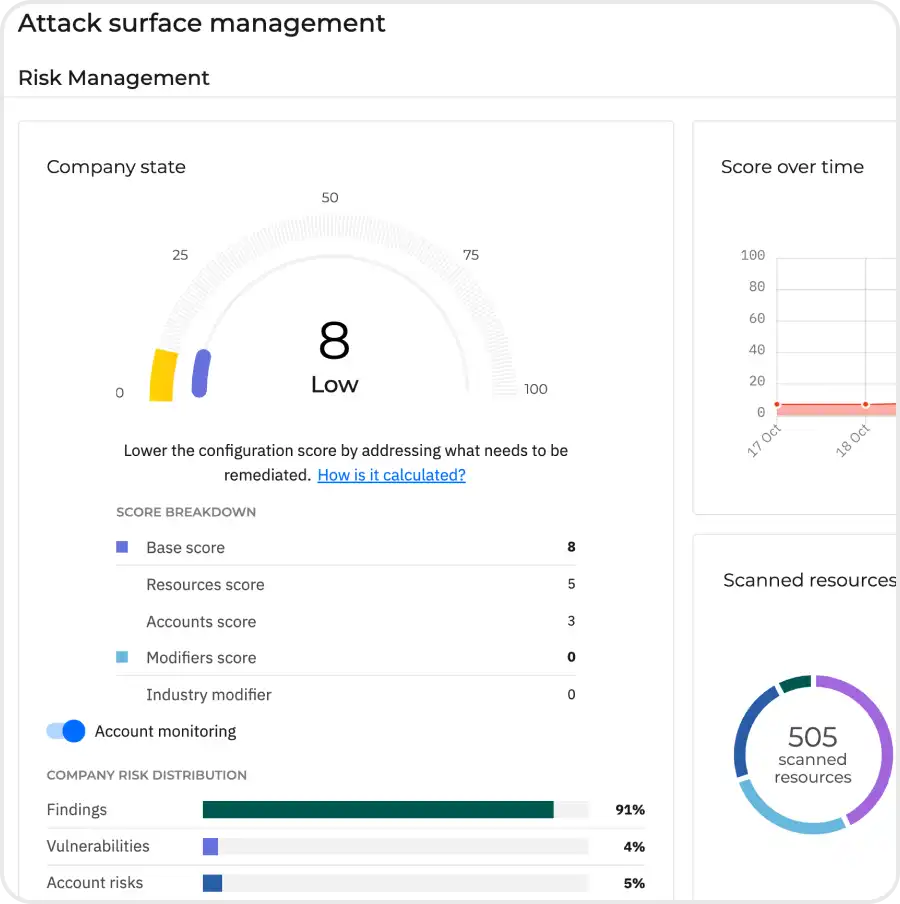Click the Account risks 5% value
The width and height of the screenshot is (900, 904).
[x=634, y=883]
